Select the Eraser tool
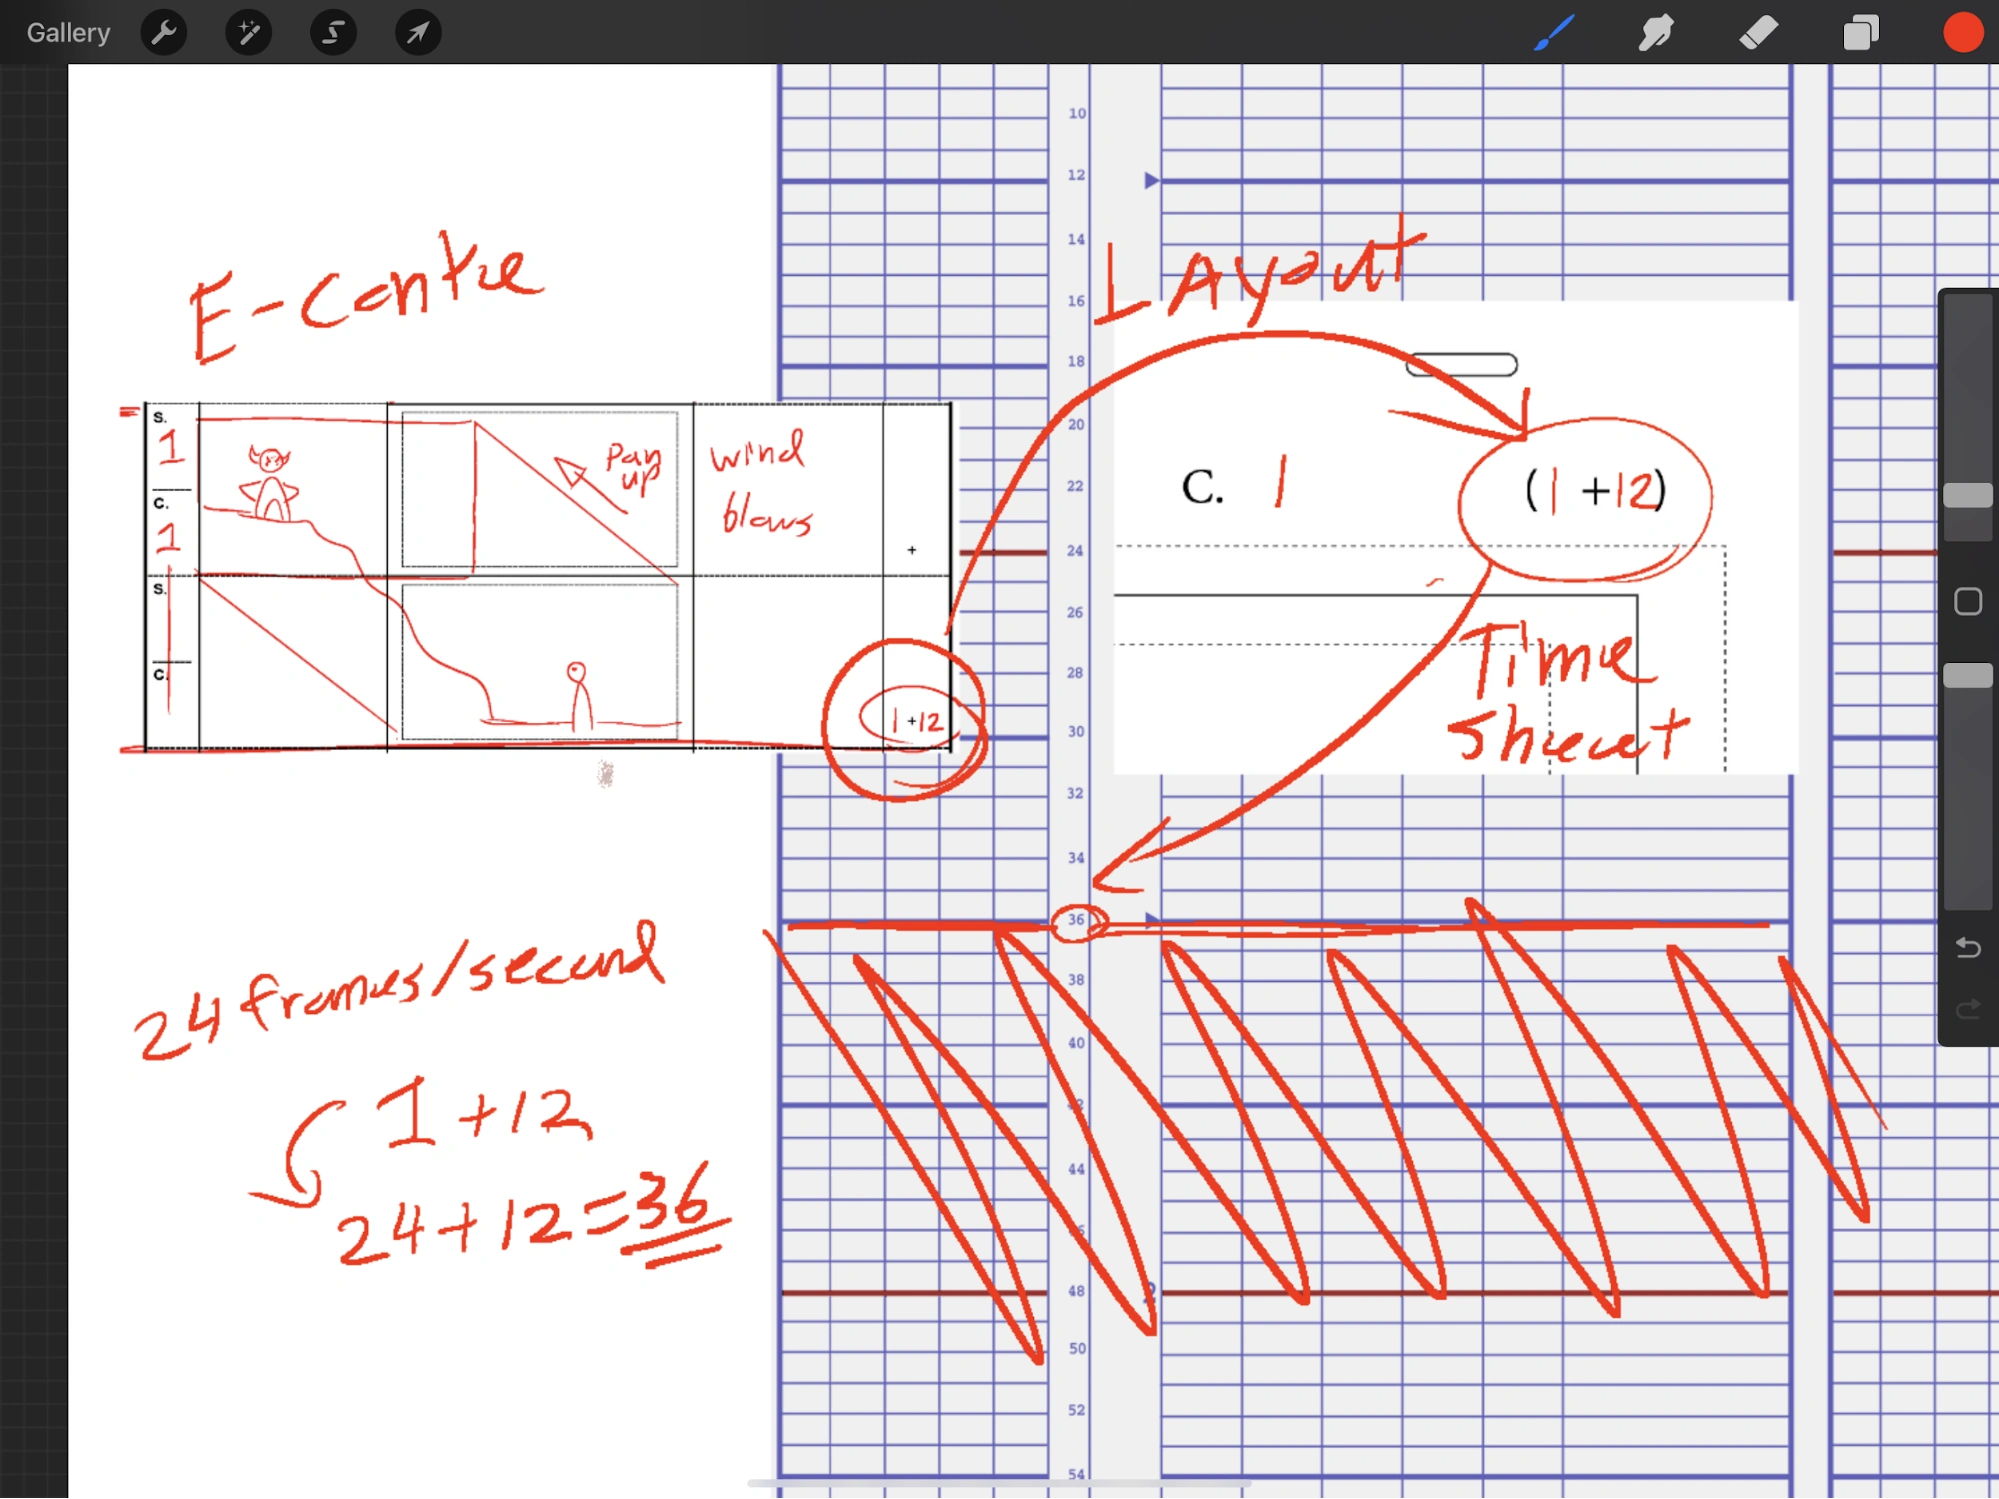This screenshot has height=1499, width=1999. click(1758, 33)
